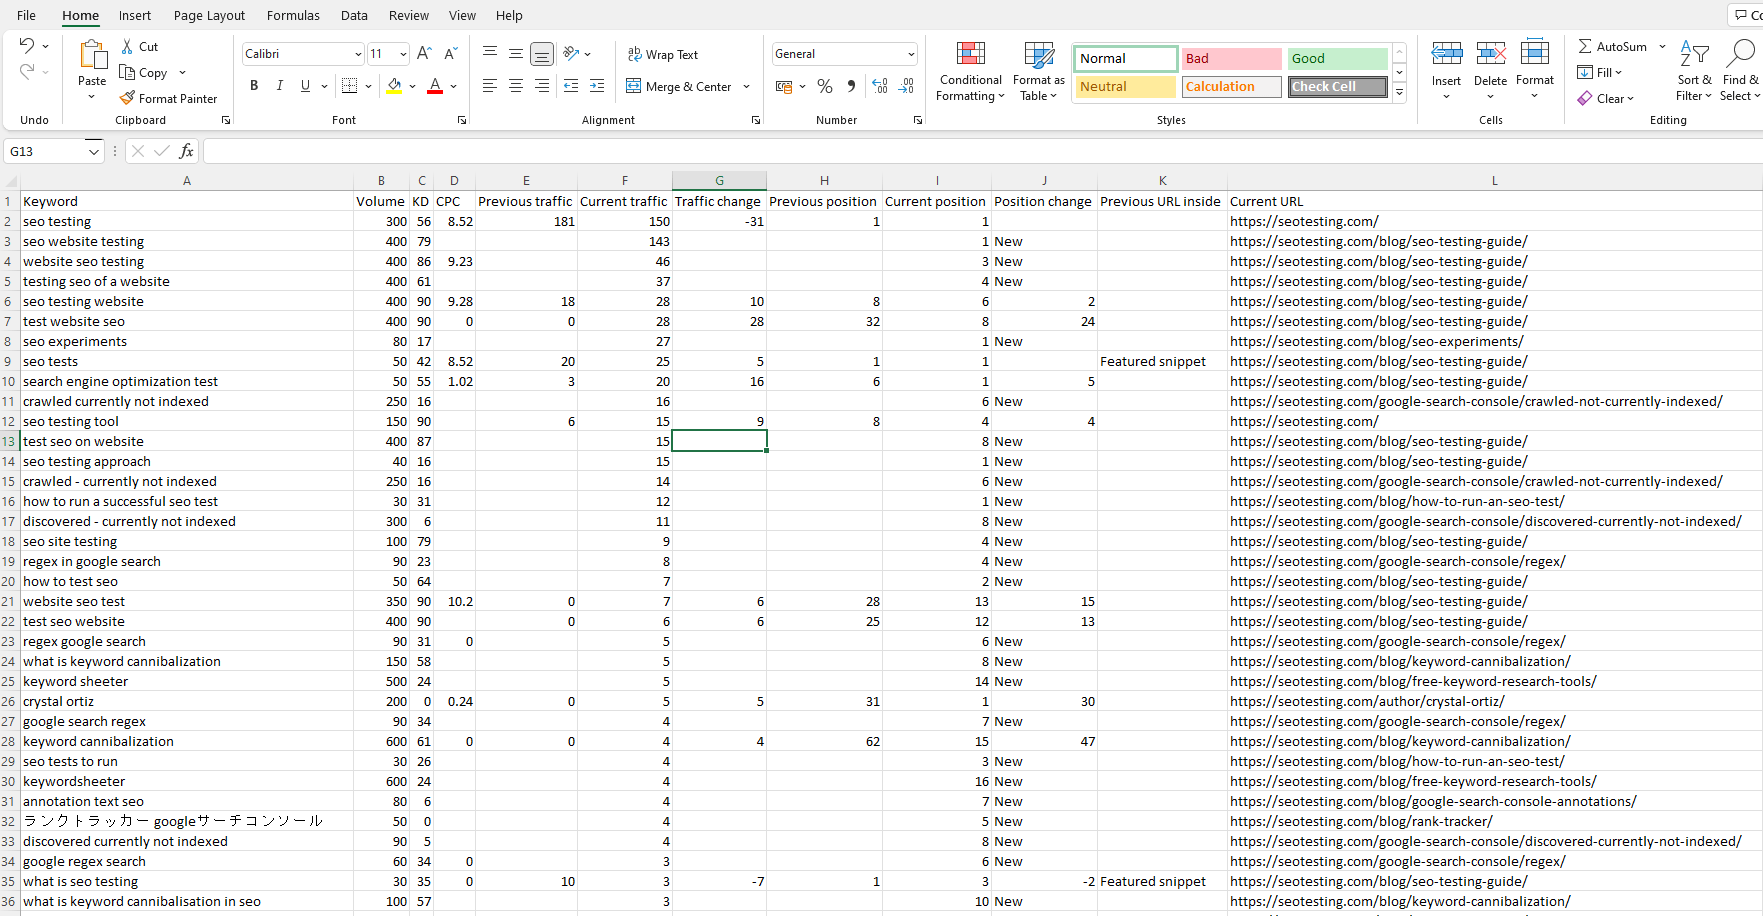Click the Format Painter brush icon

[x=127, y=98]
